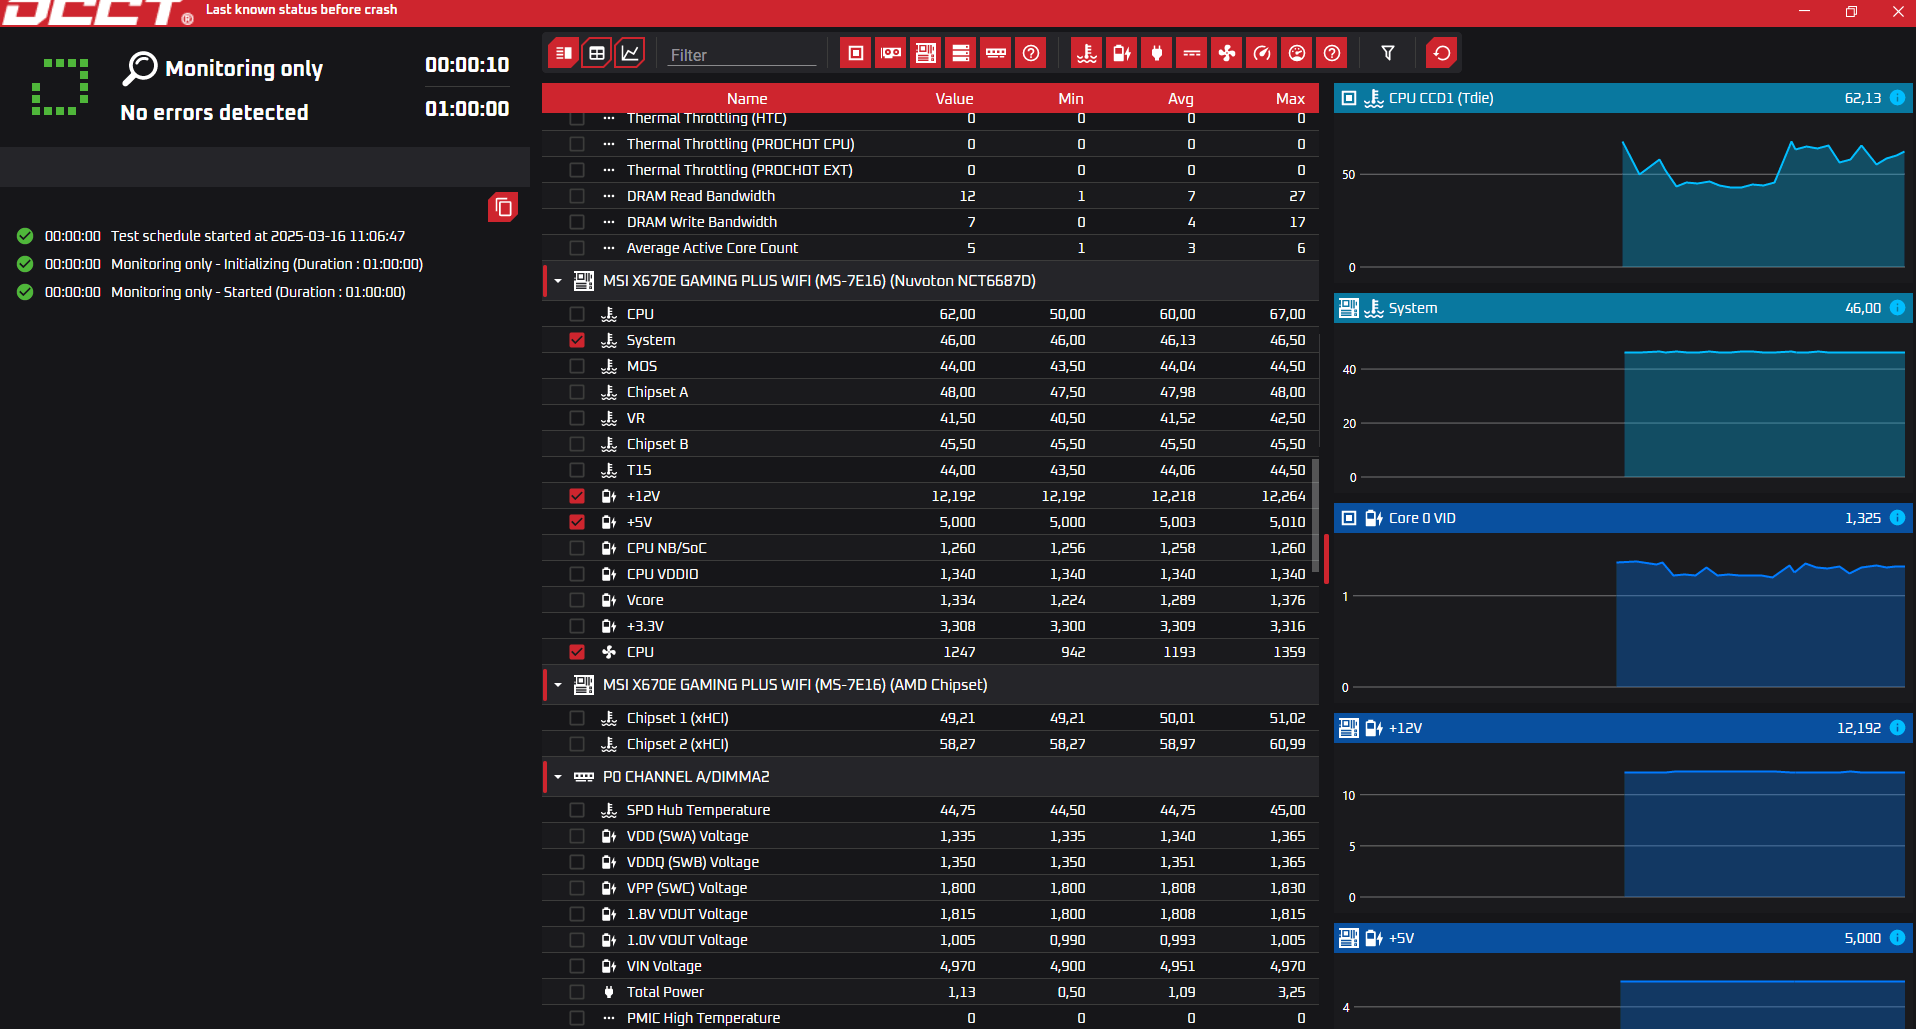
Task: Click the T15 temperature row name
Action: point(639,470)
